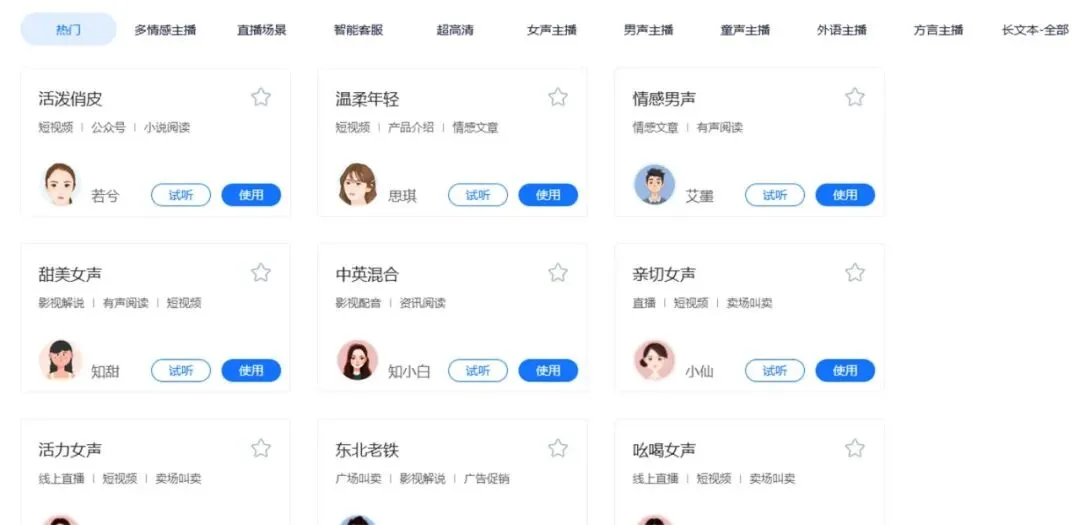Click the 思琪 avatar image
This screenshot has height=525, width=1080.
tap(357, 184)
